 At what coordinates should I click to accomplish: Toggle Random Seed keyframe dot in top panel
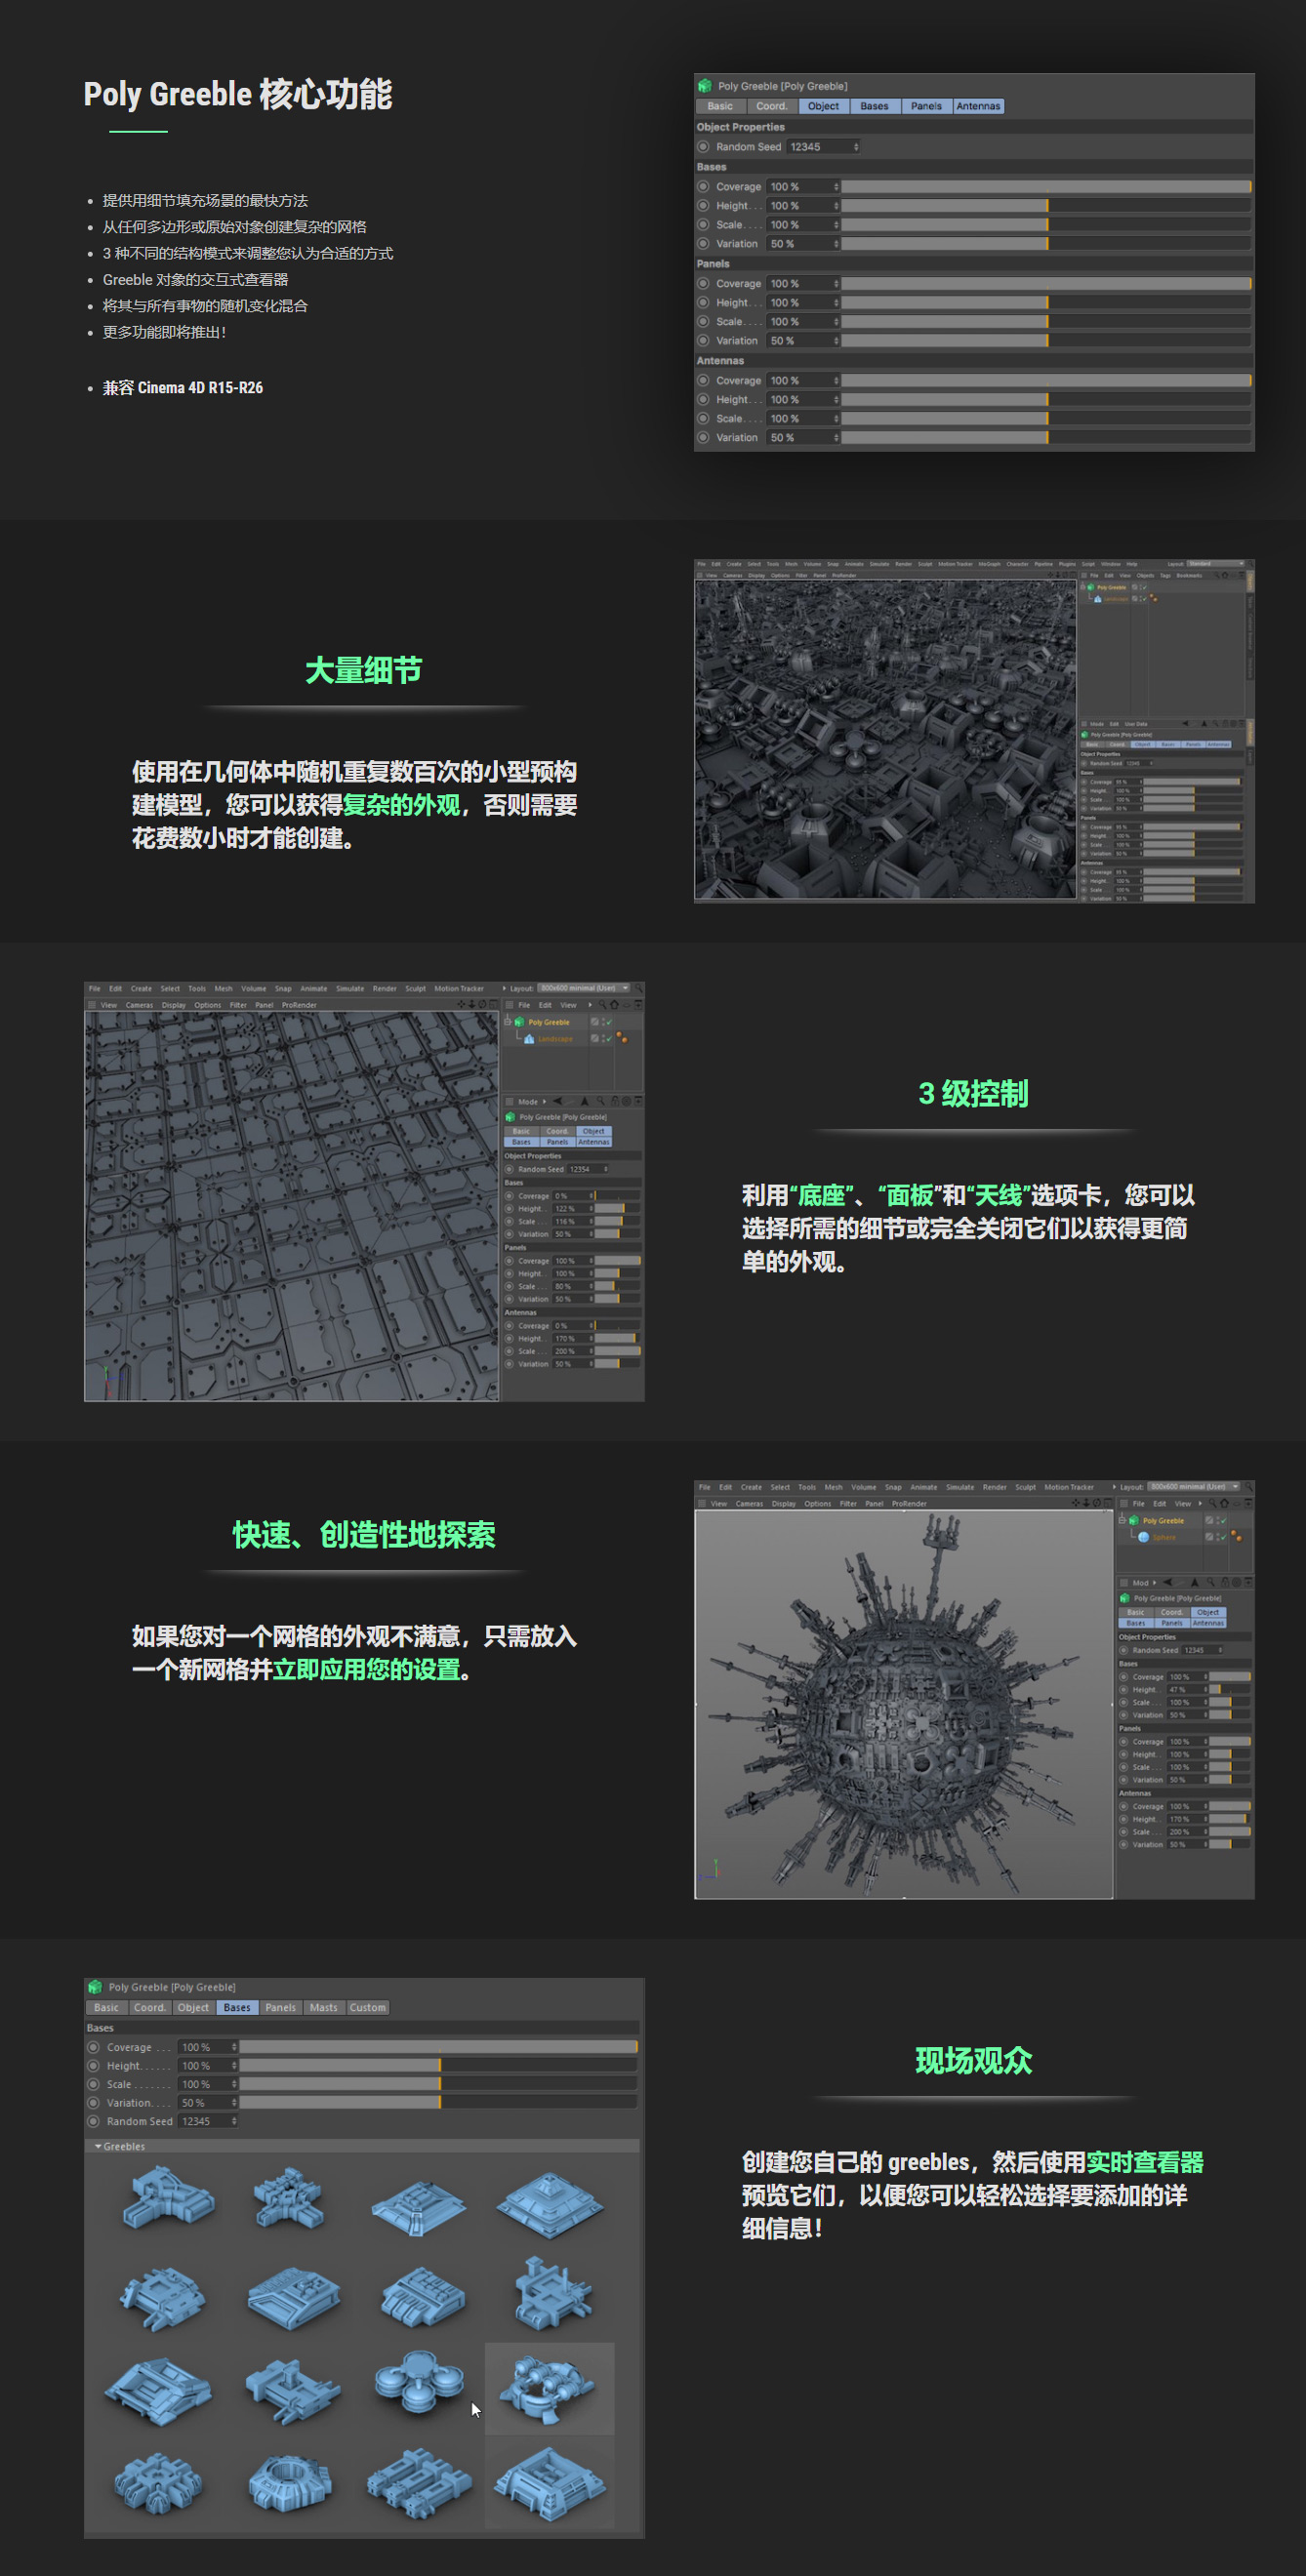(703, 147)
